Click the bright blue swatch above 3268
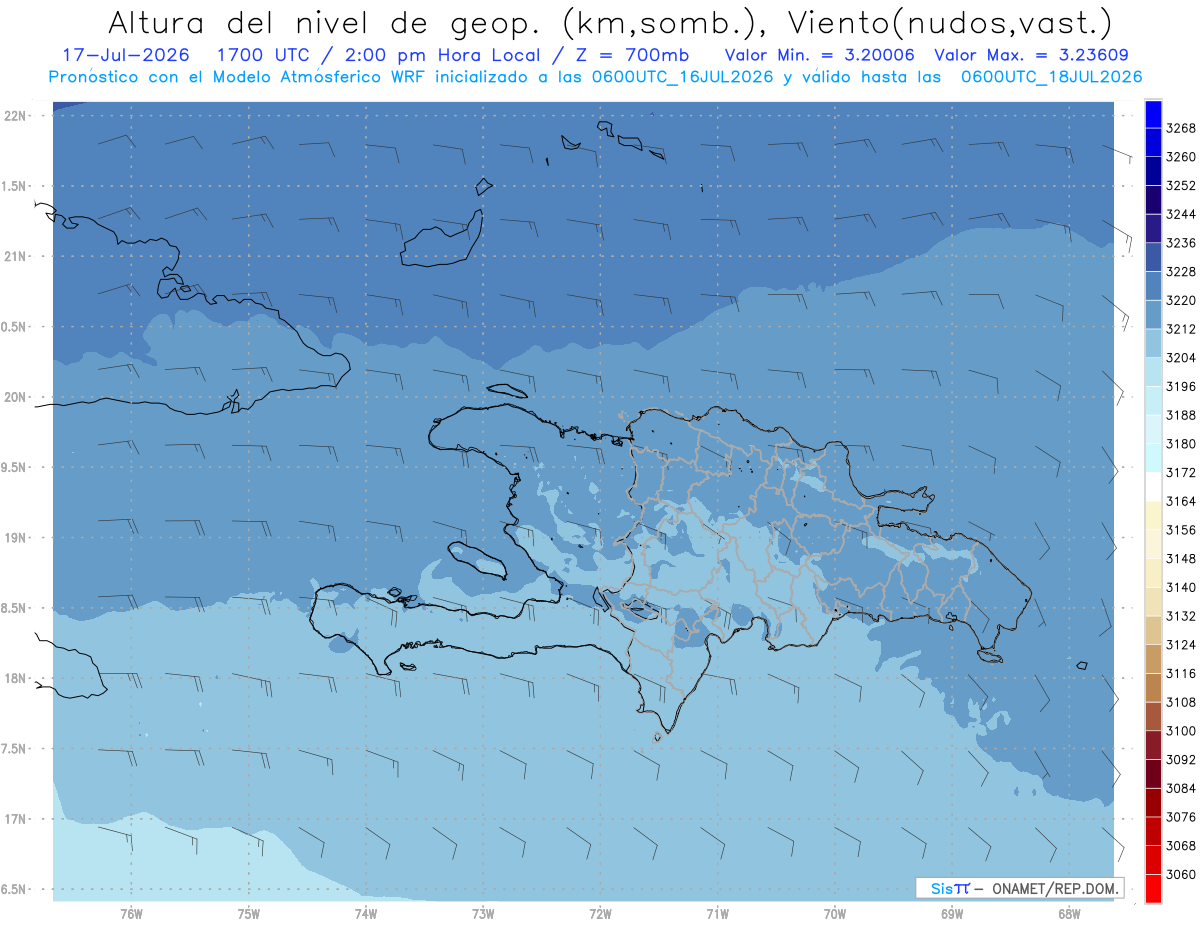This screenshot has width=1200, height=927. [x=1152, y=113]
